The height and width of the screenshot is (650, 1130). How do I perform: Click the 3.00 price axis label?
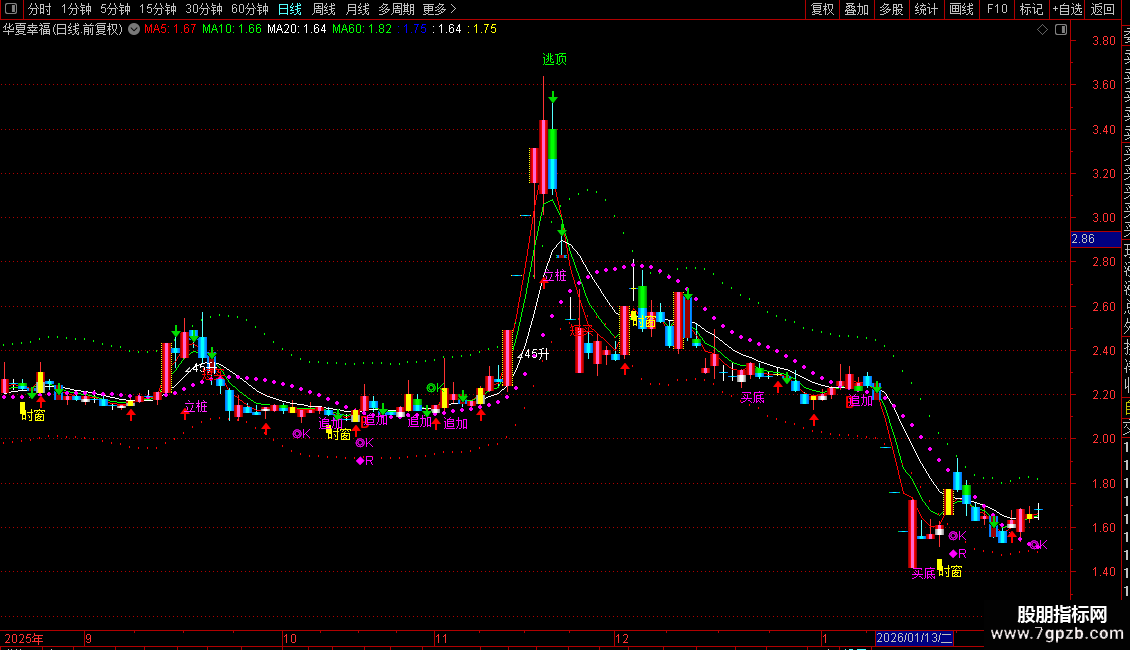tap(1104, 218)
